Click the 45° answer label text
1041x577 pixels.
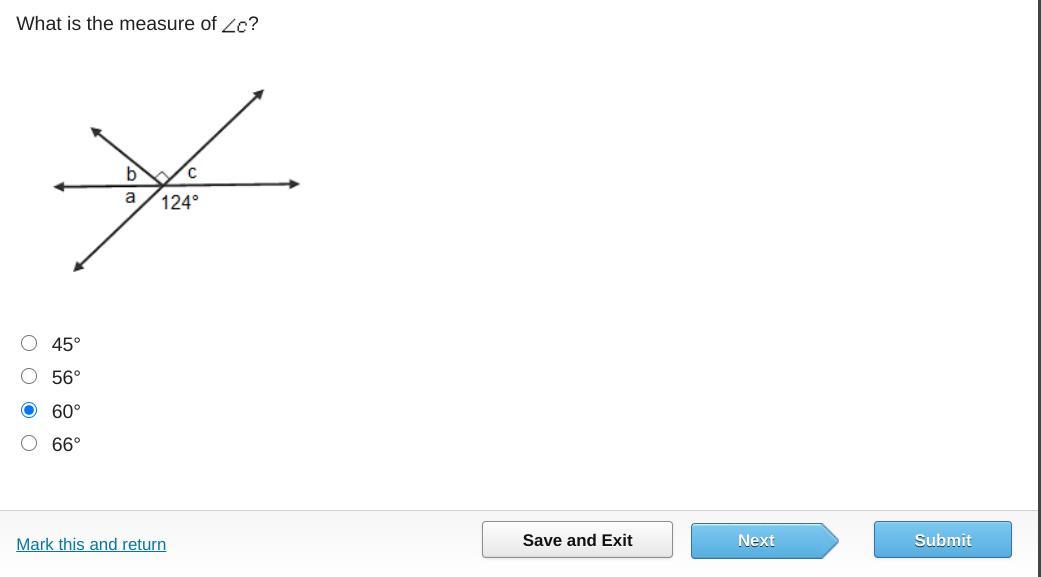[x=66, y=344]
